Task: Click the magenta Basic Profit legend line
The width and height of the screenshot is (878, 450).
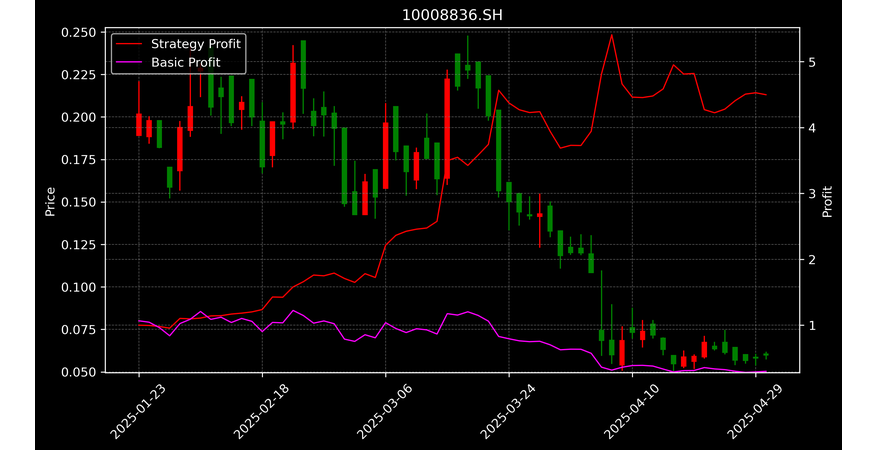Action: tap(129, 63)
